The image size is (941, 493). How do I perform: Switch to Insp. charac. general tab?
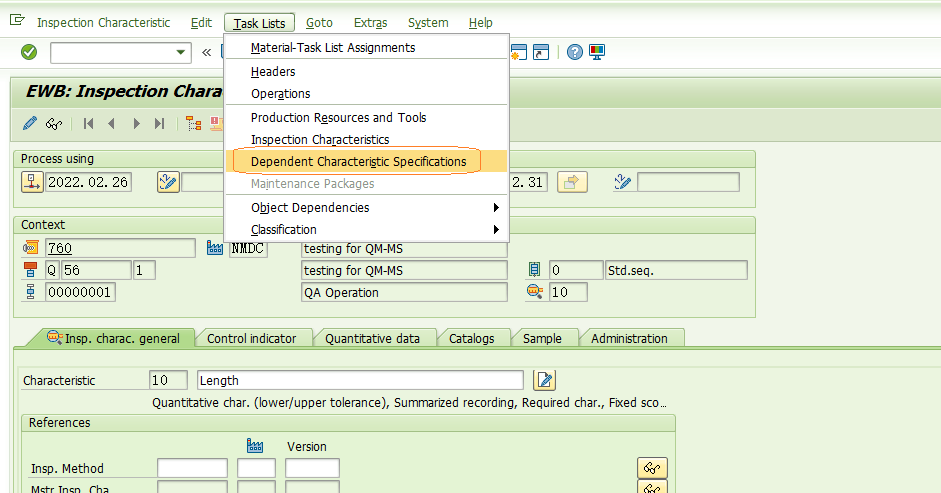pos(114,338)
